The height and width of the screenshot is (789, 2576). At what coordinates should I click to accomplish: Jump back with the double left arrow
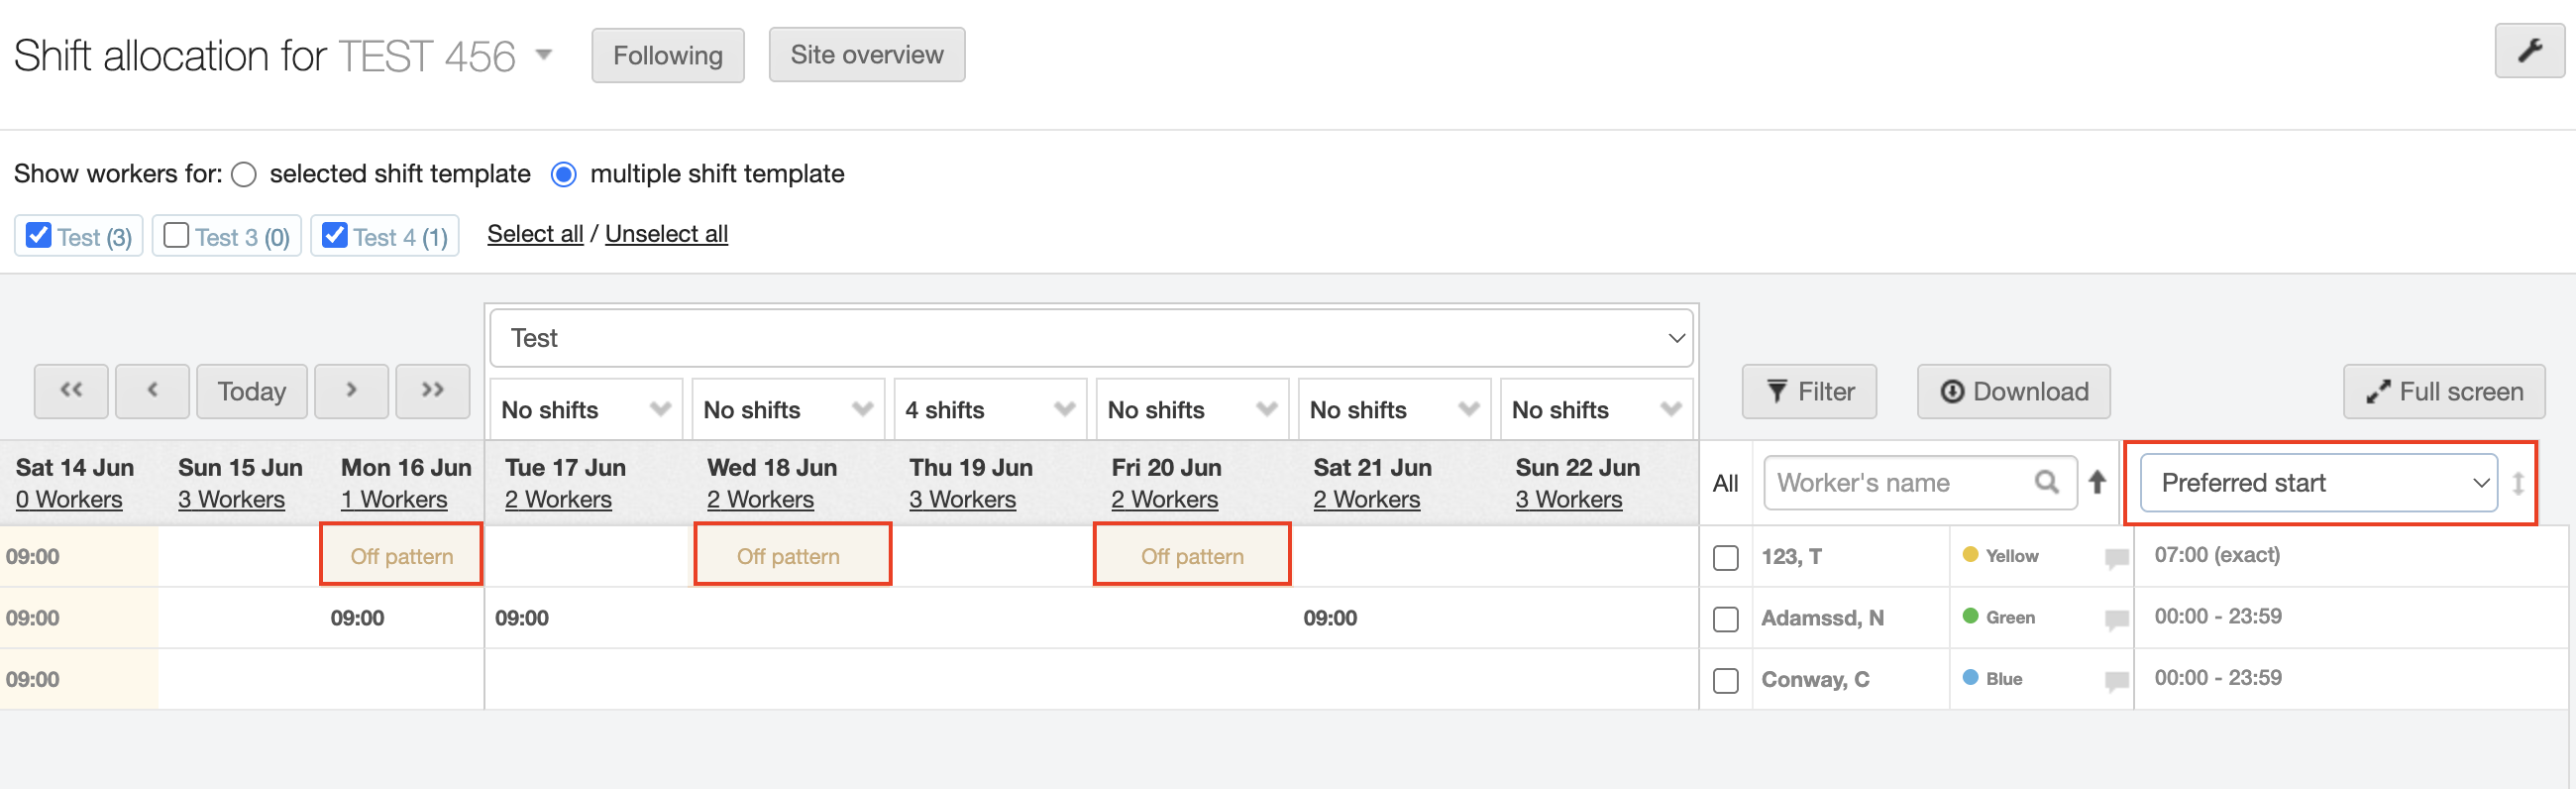(71, 390)
